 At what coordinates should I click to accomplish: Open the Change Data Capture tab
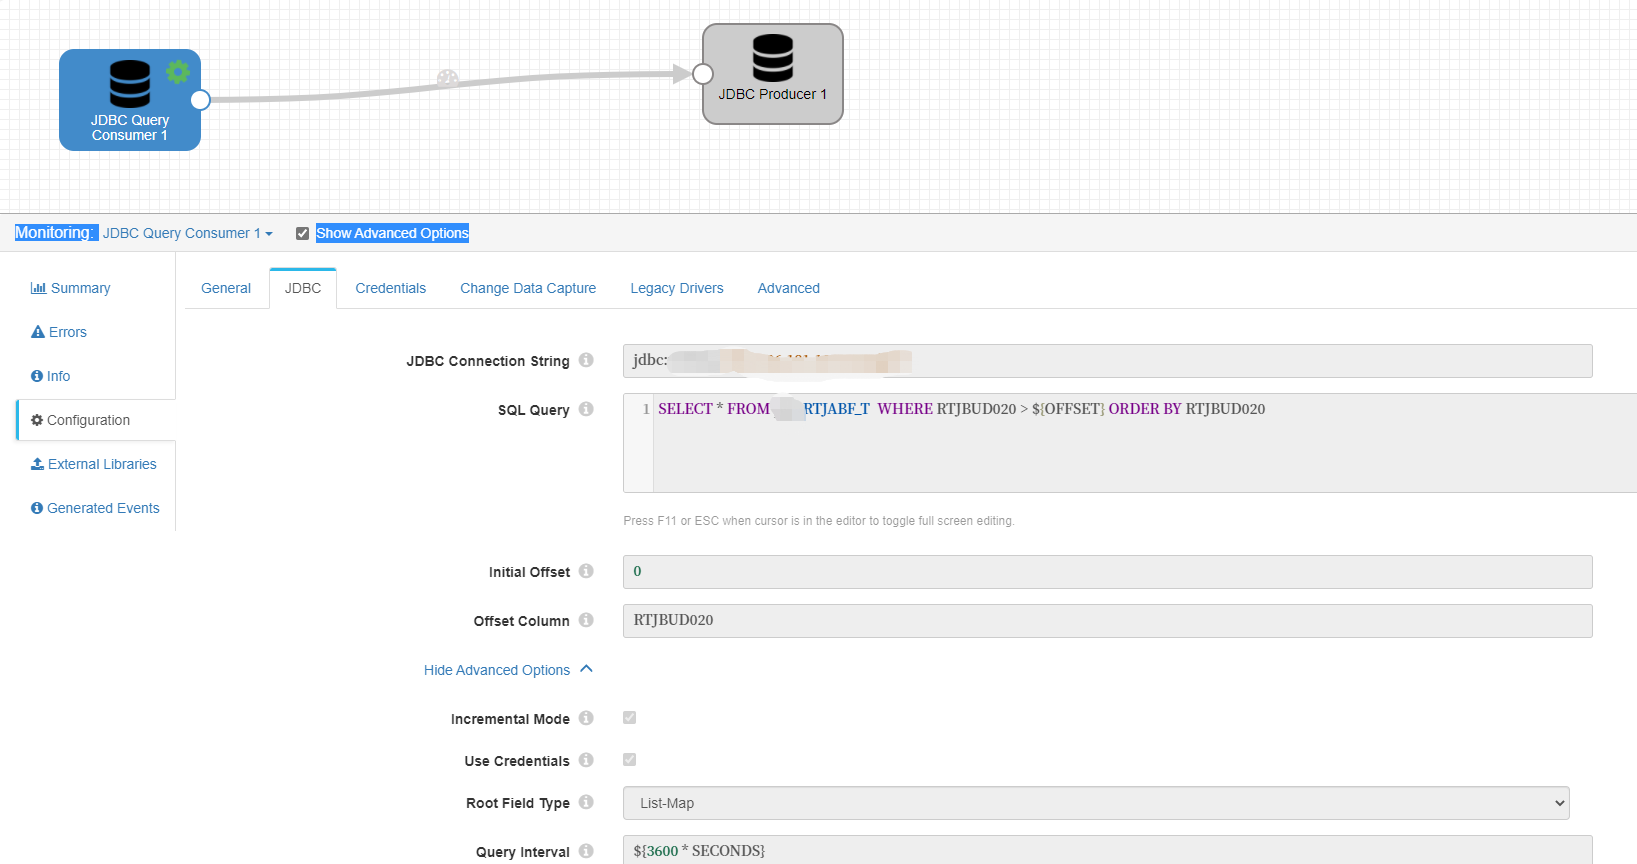[x=528, y=288]
